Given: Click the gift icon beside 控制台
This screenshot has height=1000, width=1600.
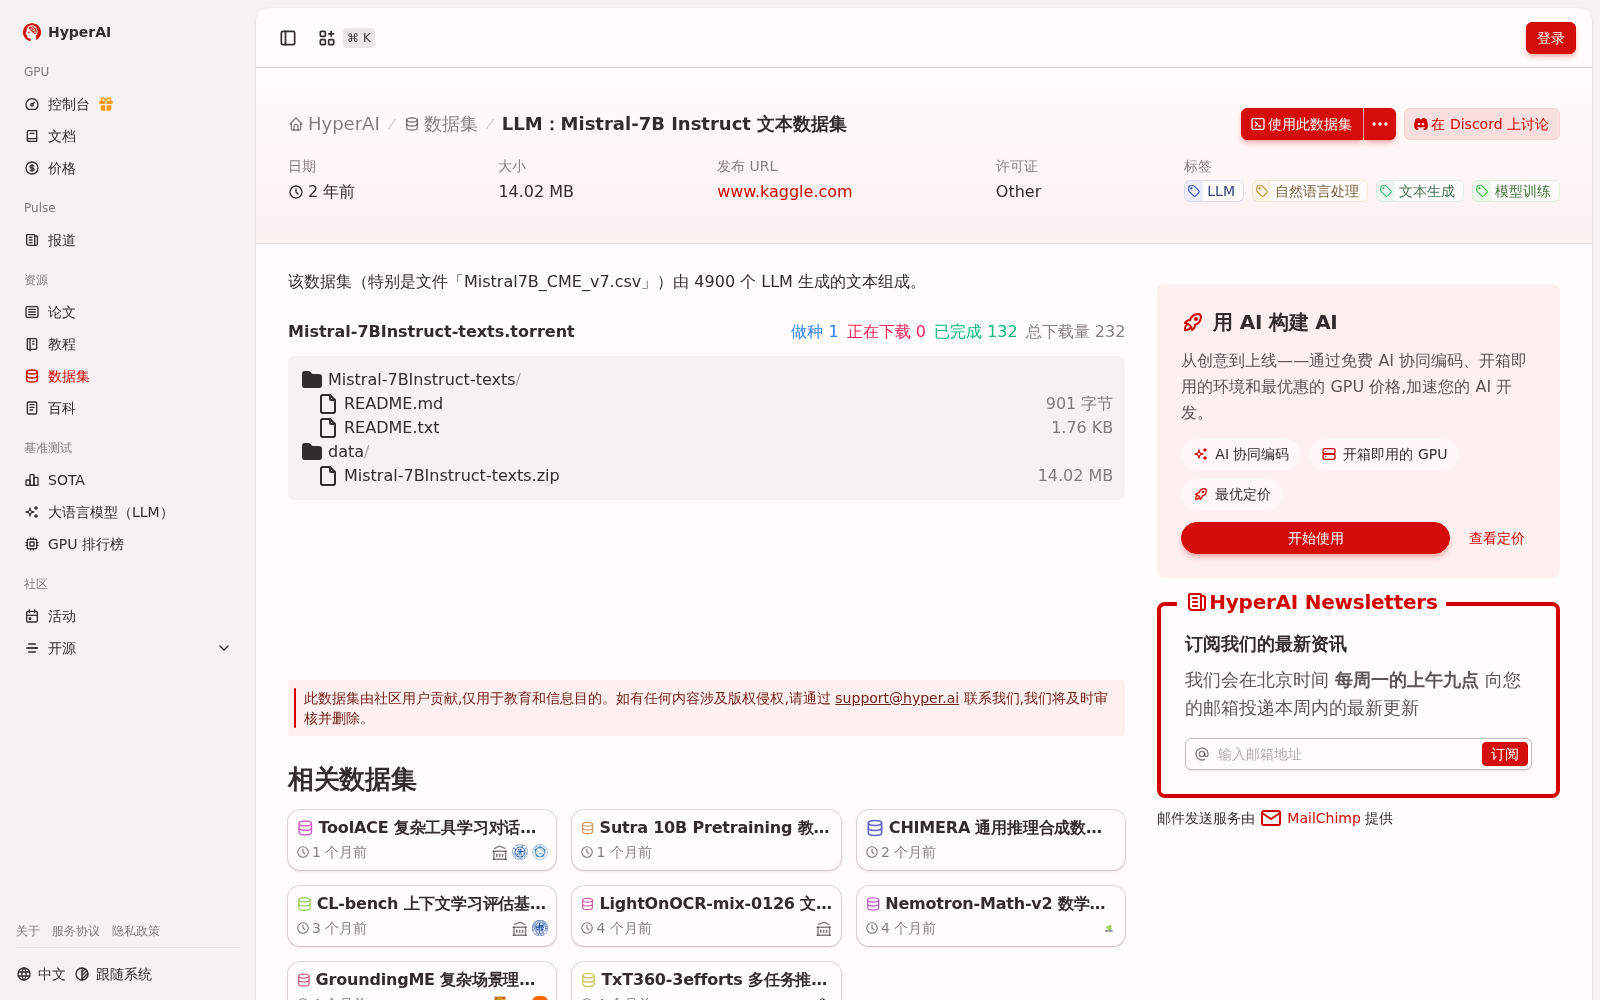Looking at the screenshot, I should coord(106,104).
